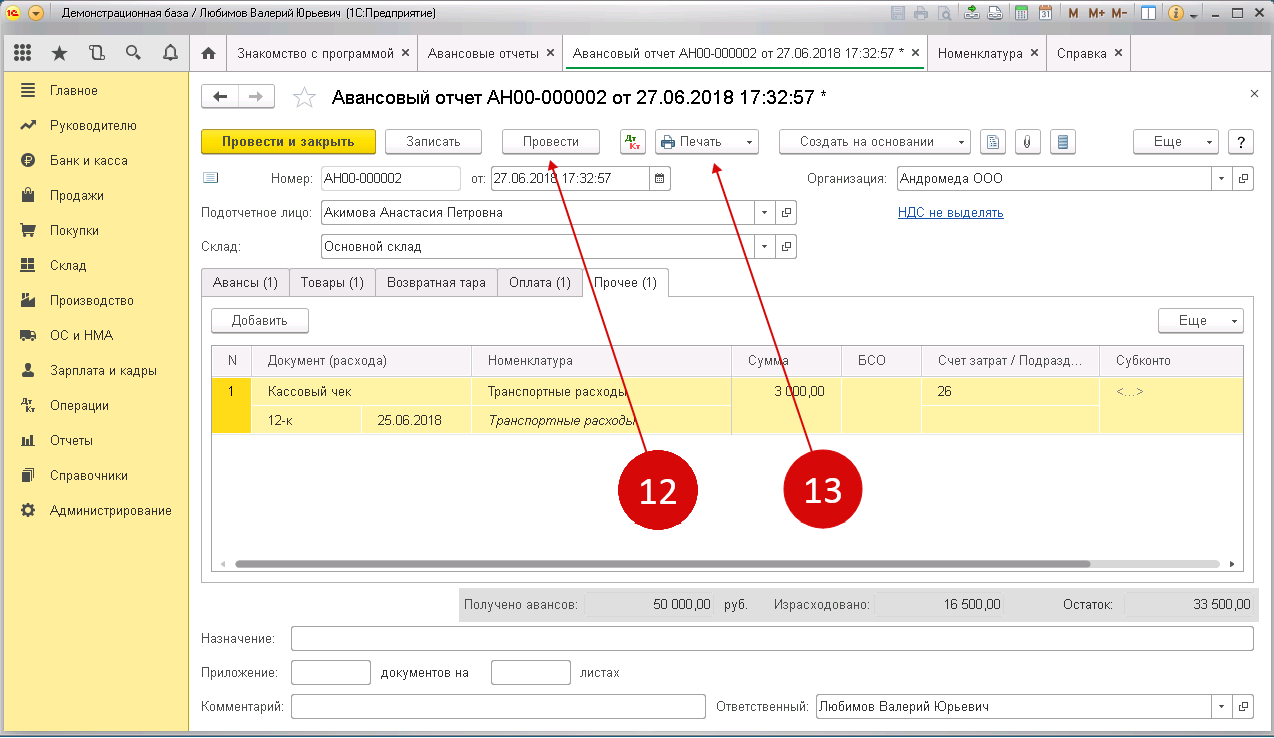
Task: Click the Провести и закрыть button
Action: 288,142
